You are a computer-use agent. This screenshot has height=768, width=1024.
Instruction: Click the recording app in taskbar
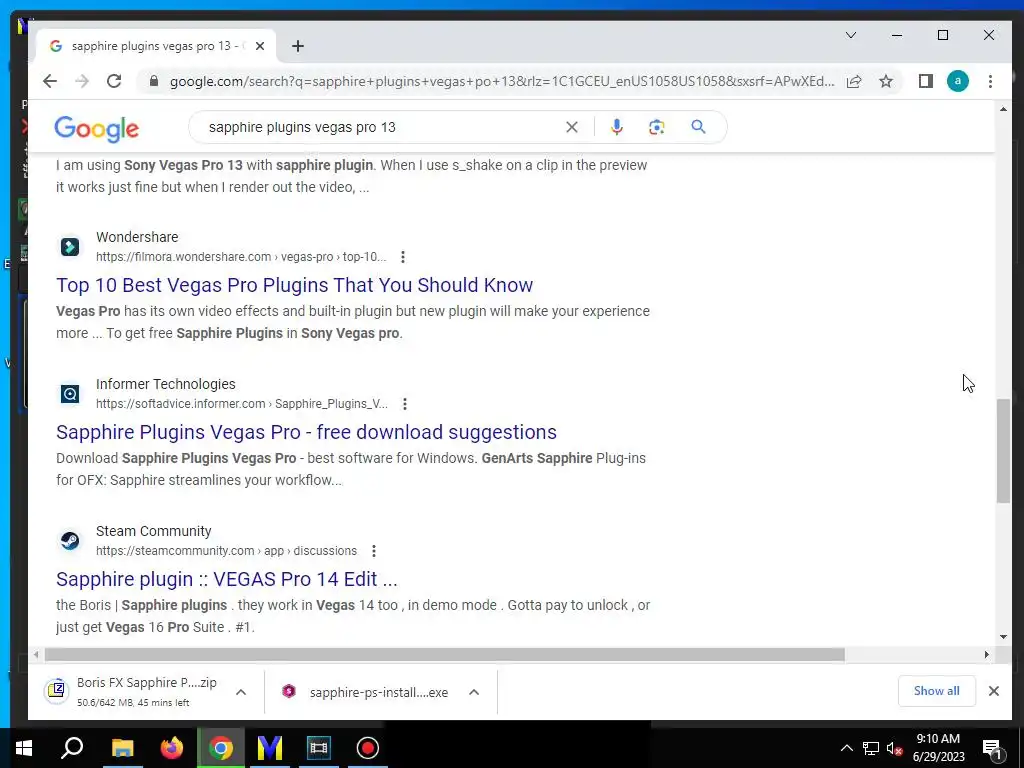(x=368, y=748)
